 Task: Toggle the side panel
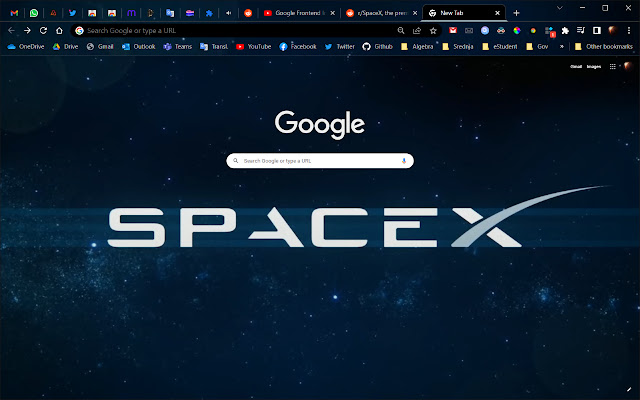pos(597,31)
